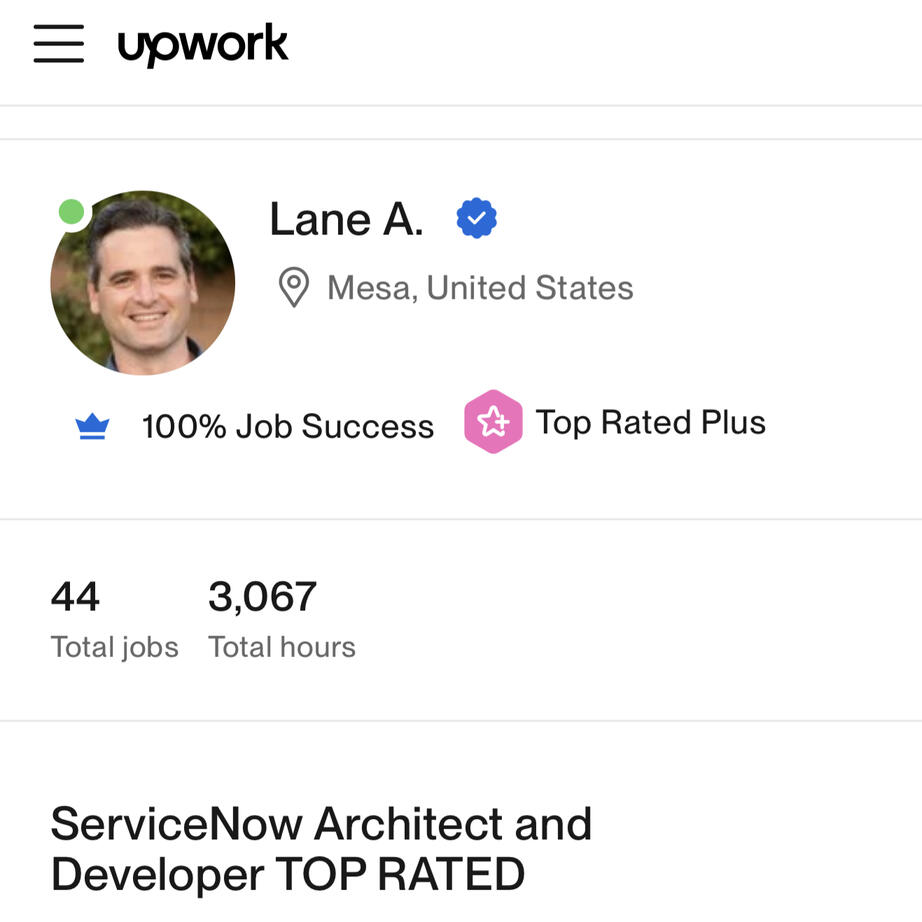Click the green online status dot
The width and height of the screenshot is (922, 922).
[71, 212]
